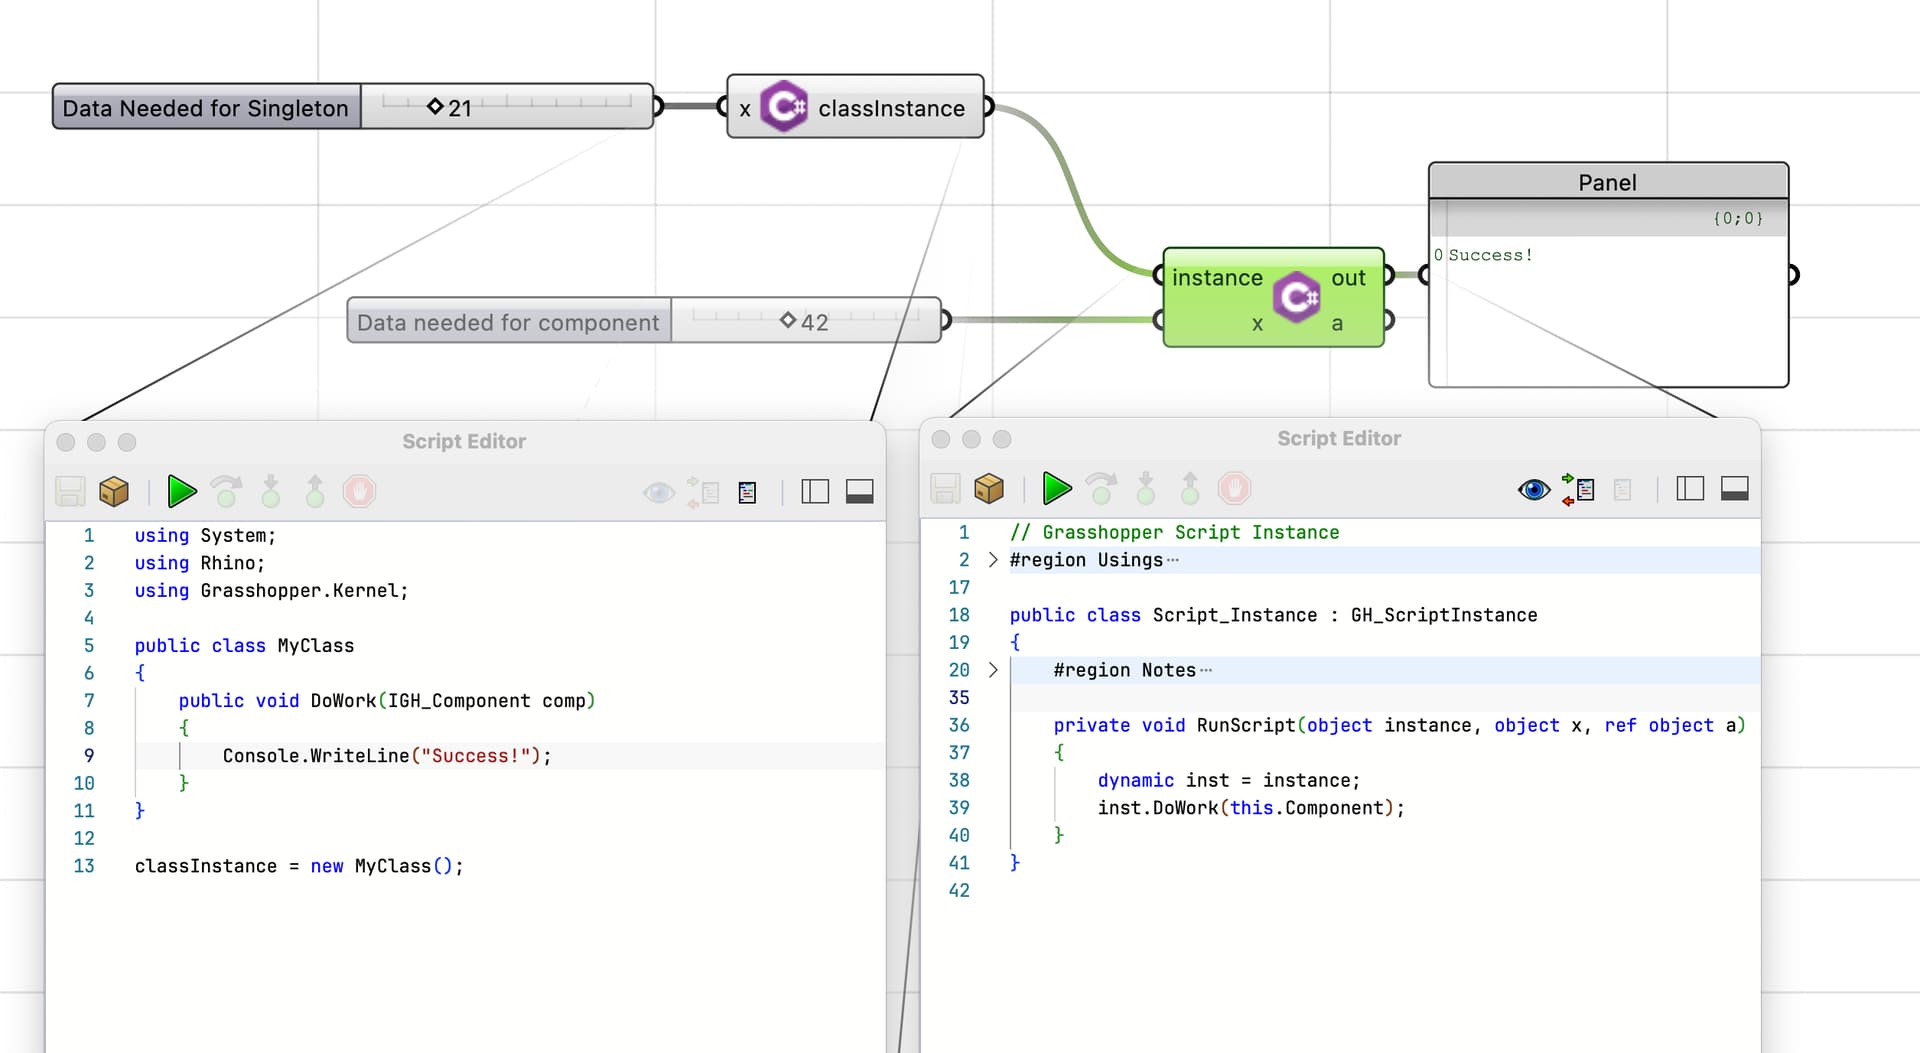The width and height of the screenshot is (1920, 1053).
Task: Click the faded document icon in the Script_Instance editor
Action: point(1622,489)
